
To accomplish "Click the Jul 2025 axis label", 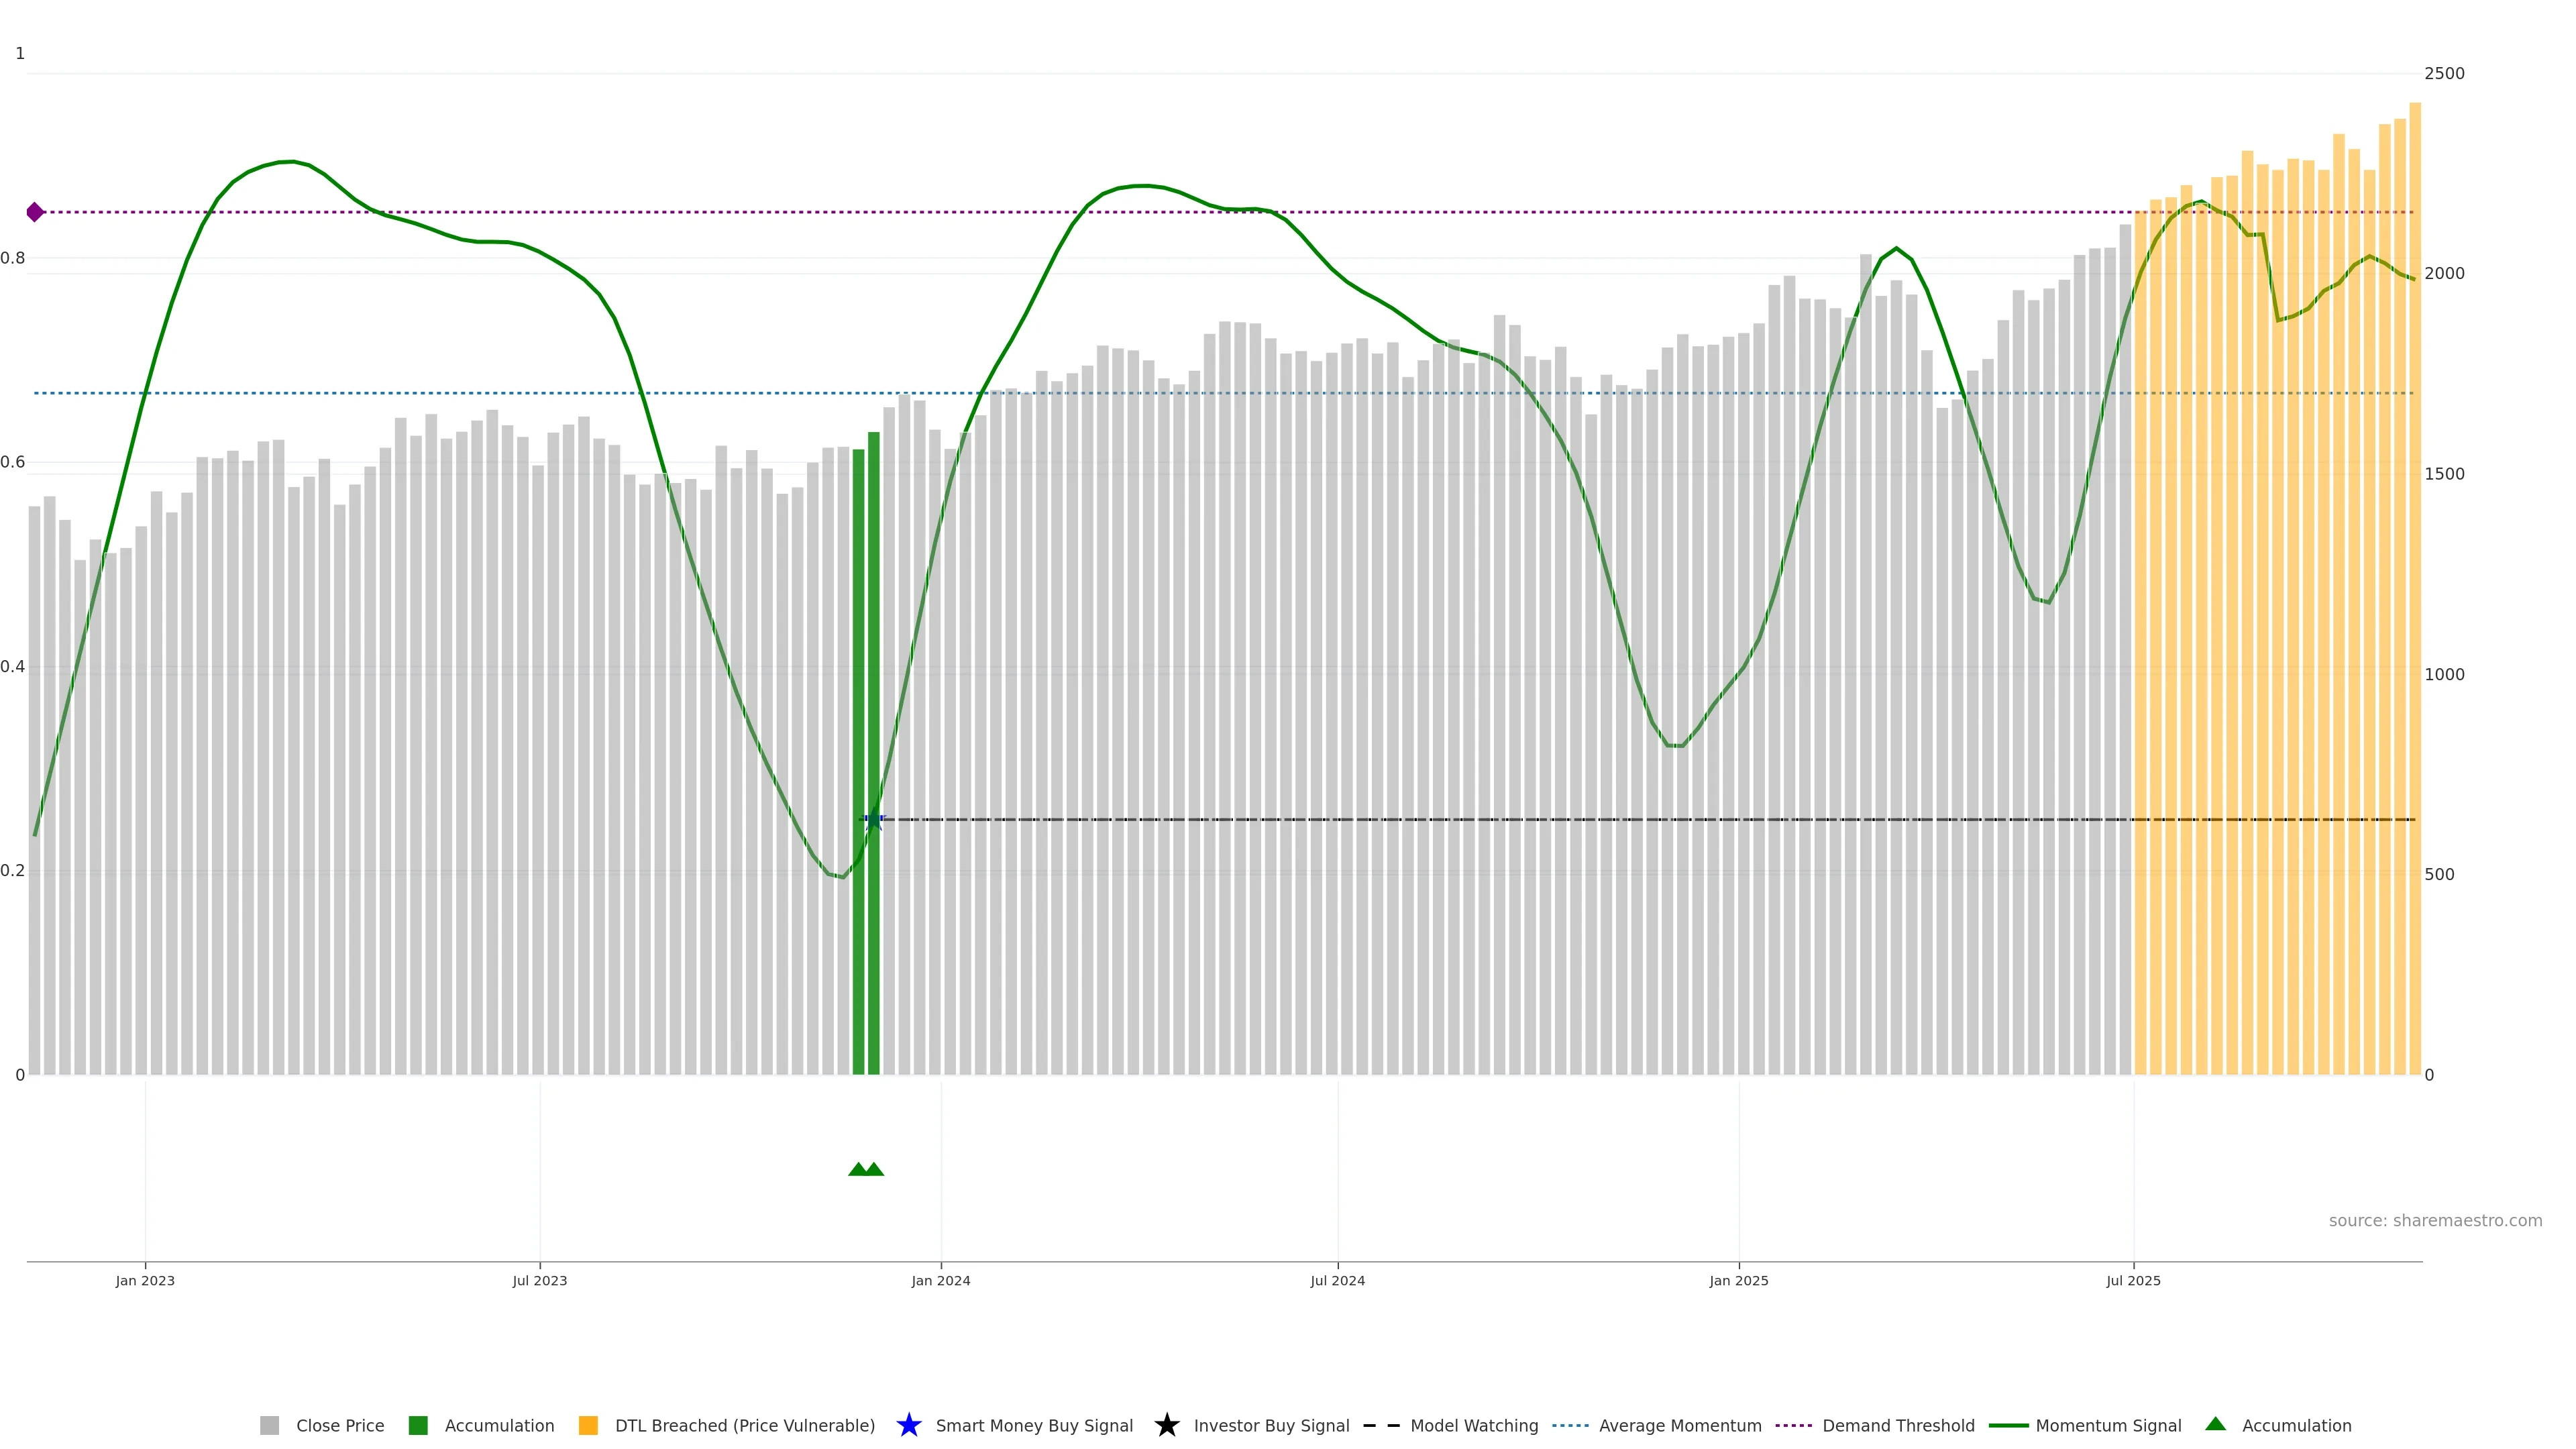I will pyautogui.click(x=2133, y=1280).
